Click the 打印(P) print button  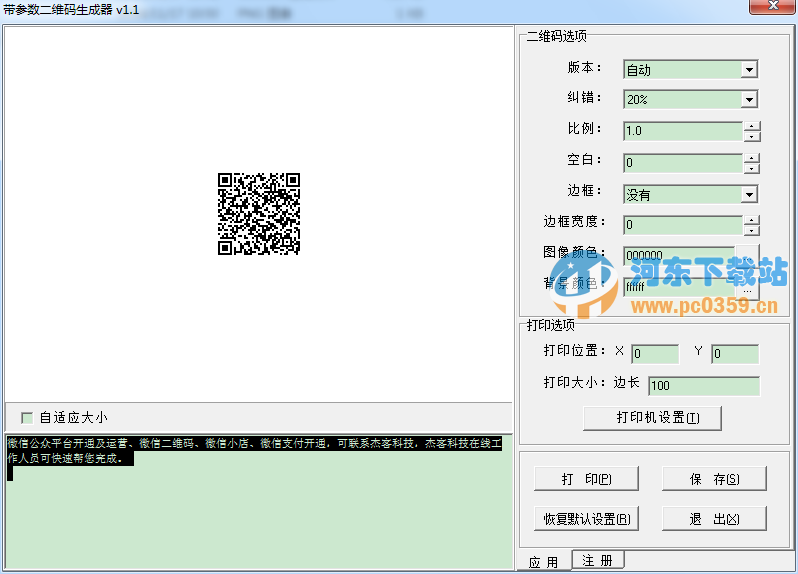click(x=586, y=479)
